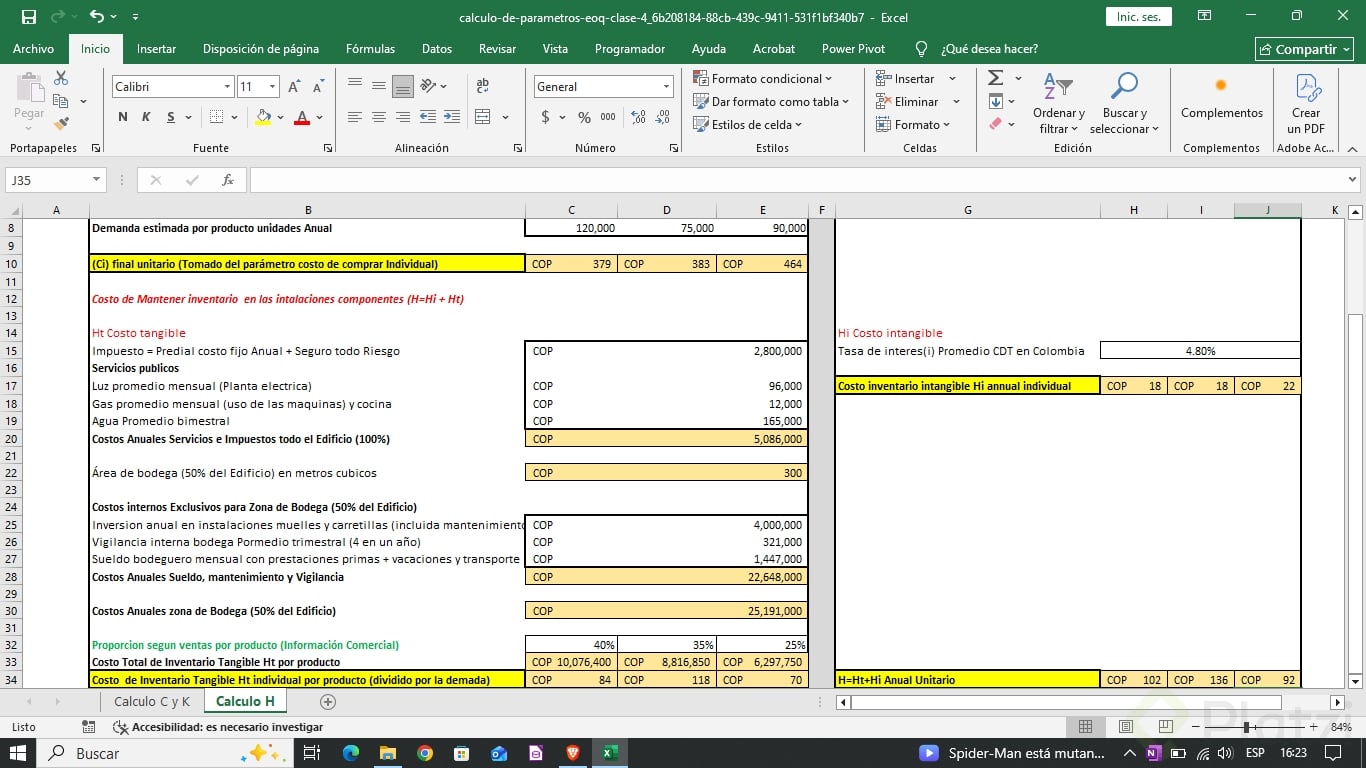Click the AutoSum sigma icon
1366x768 pixels.
995,78
